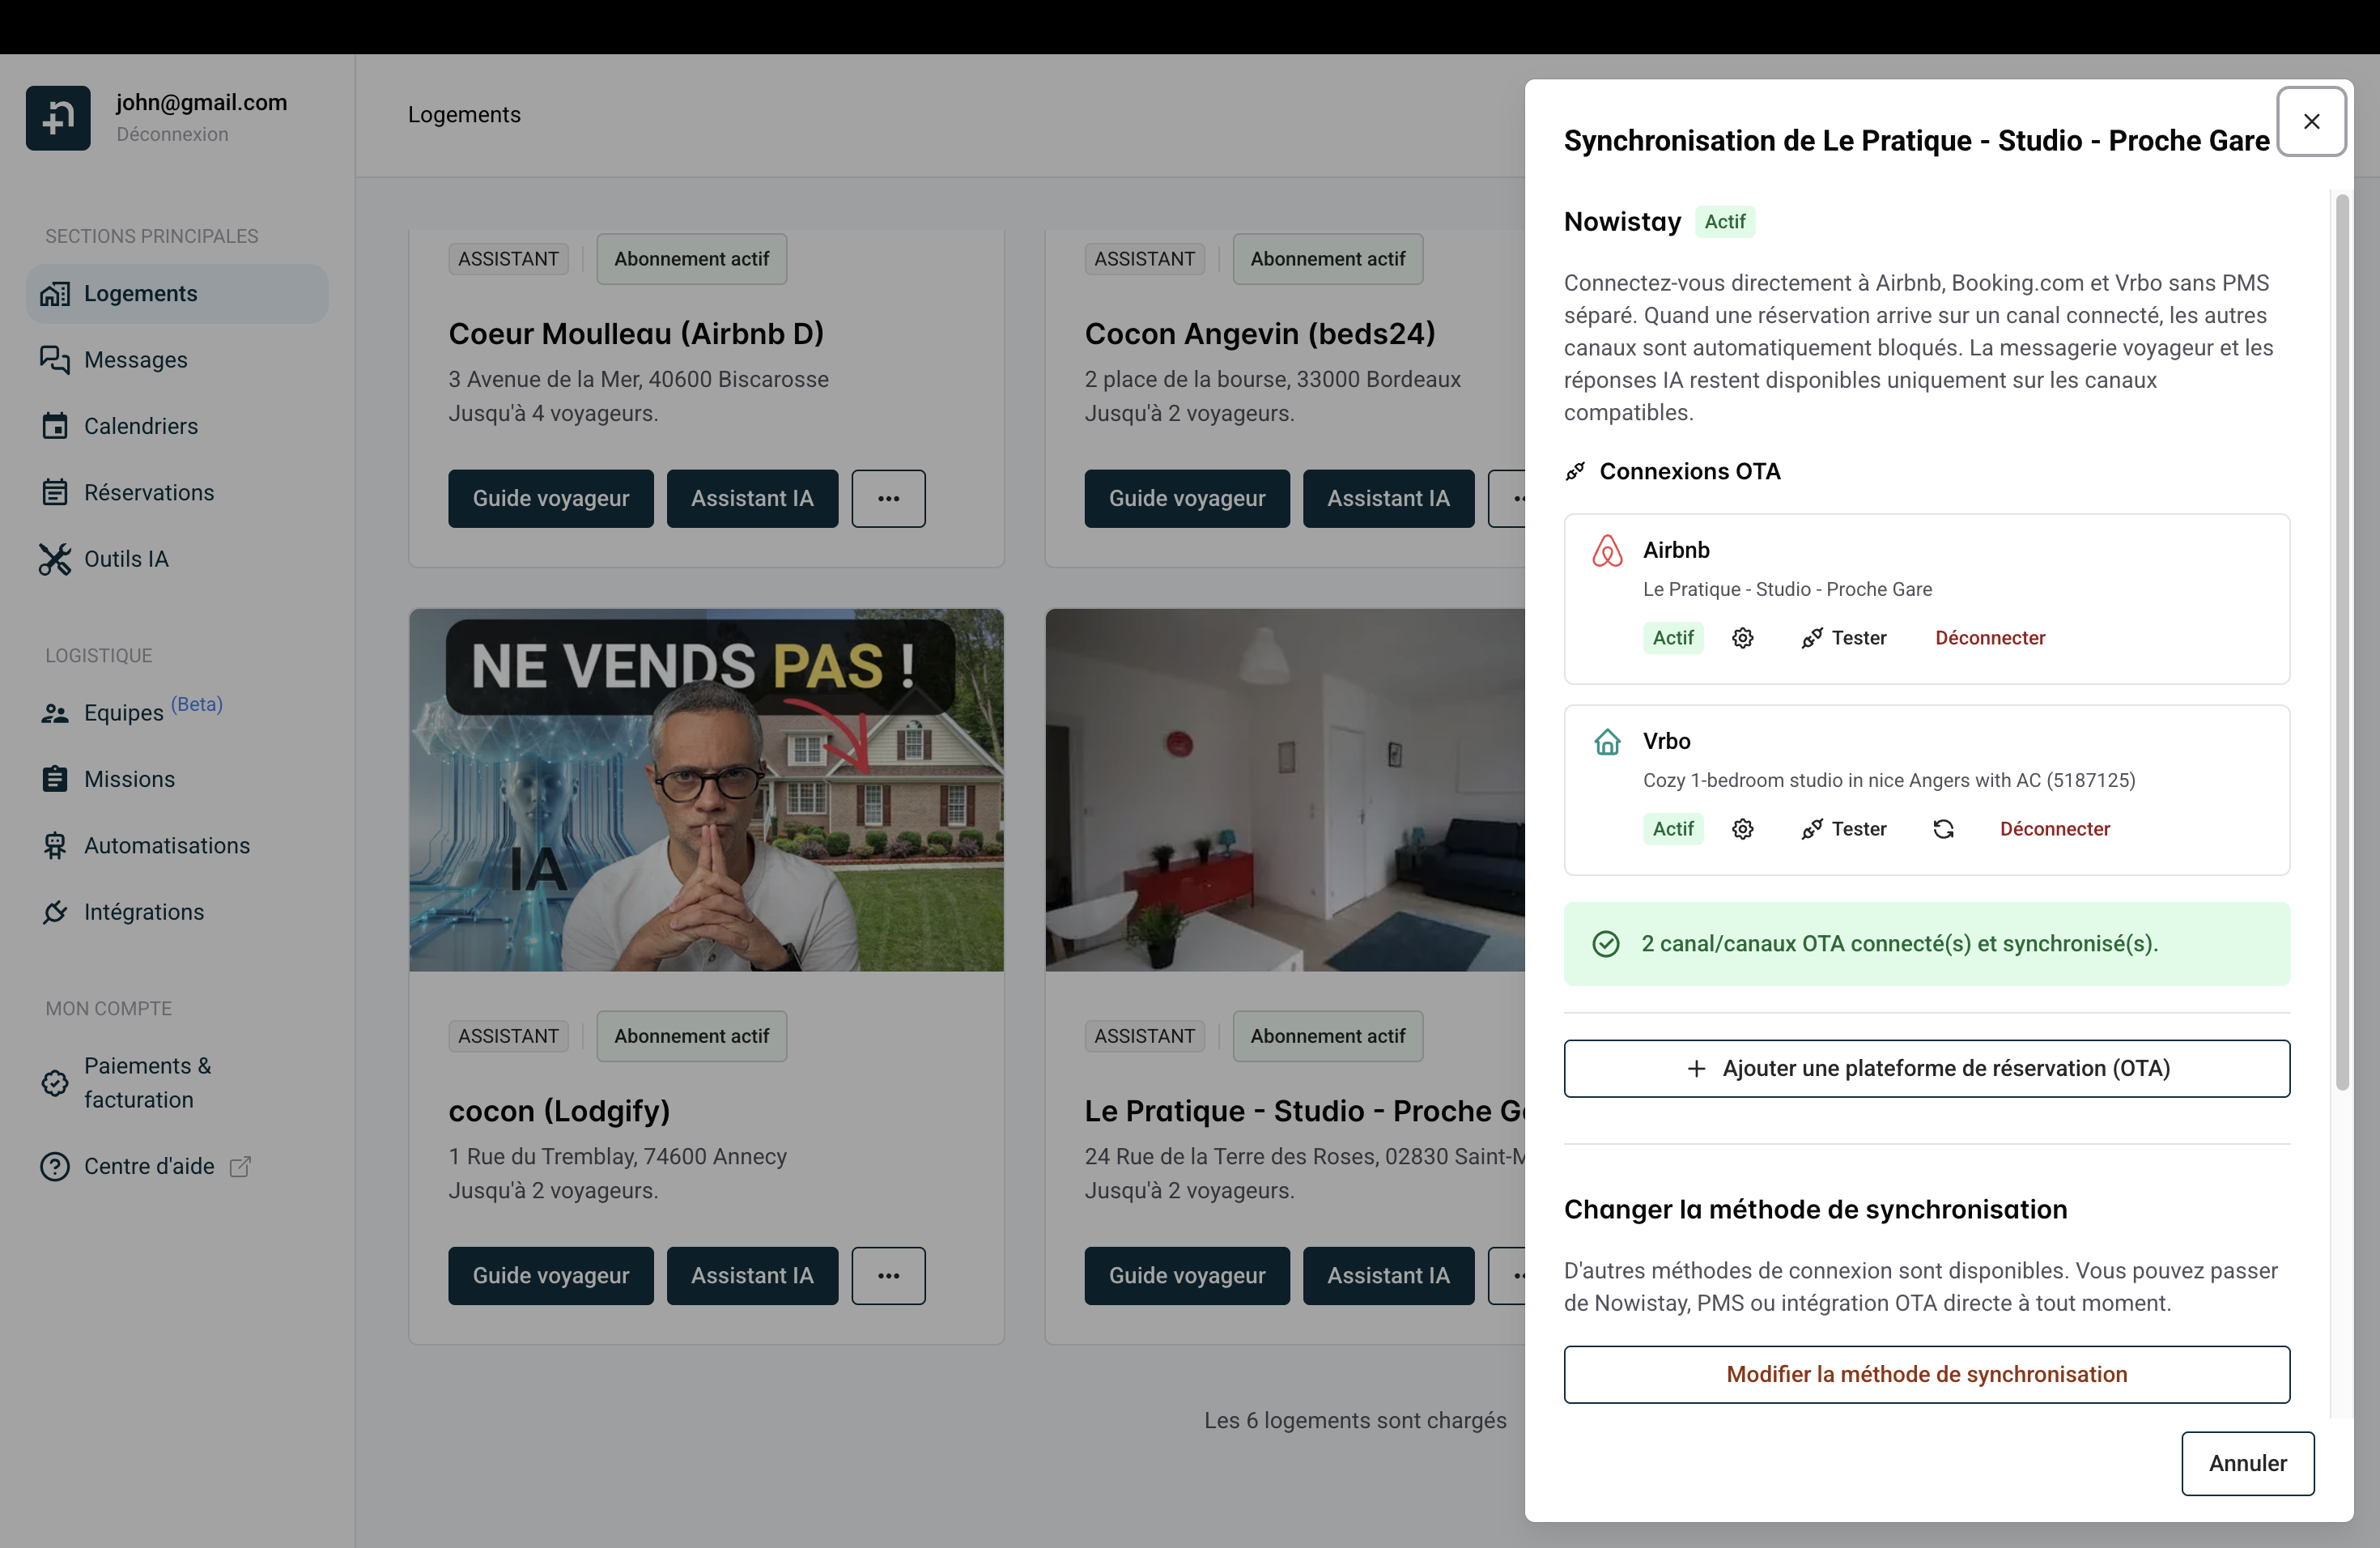Viewport: 2380px width, 1548px height.
Task: Toggle the Nowistay Actif badge
Action: point(1726,221)
